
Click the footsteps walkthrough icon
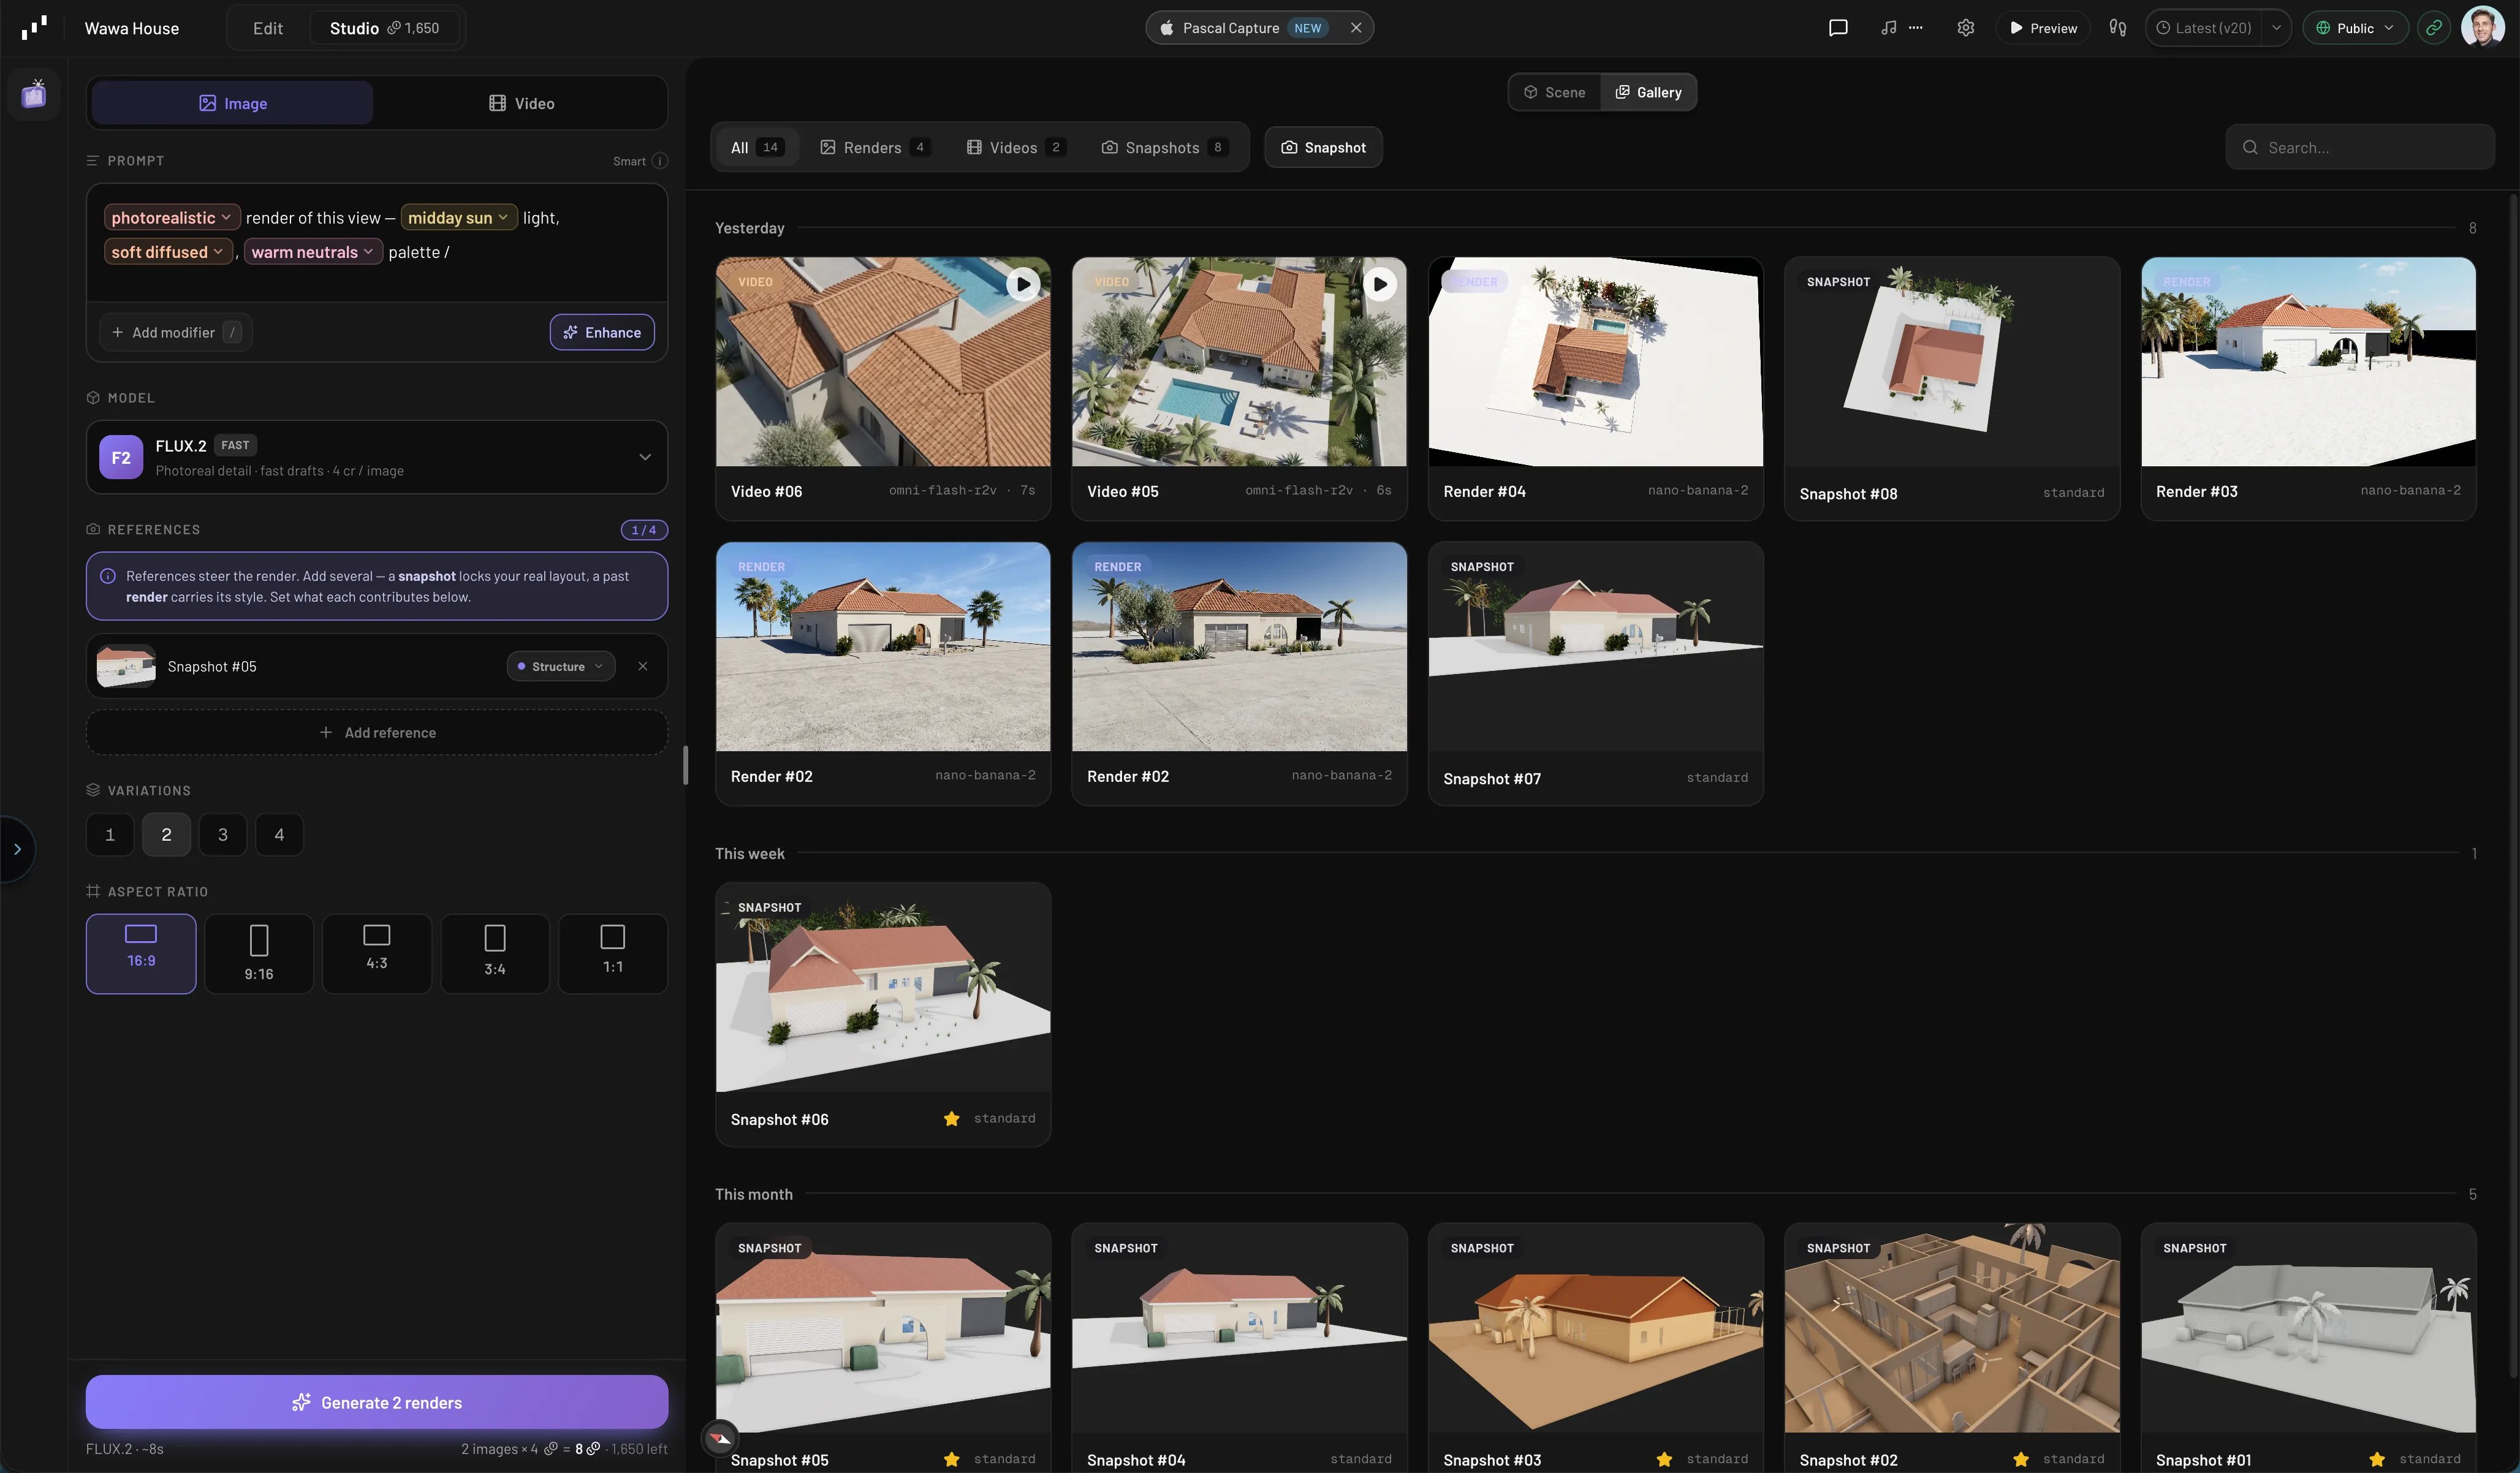click(2117, 28)
